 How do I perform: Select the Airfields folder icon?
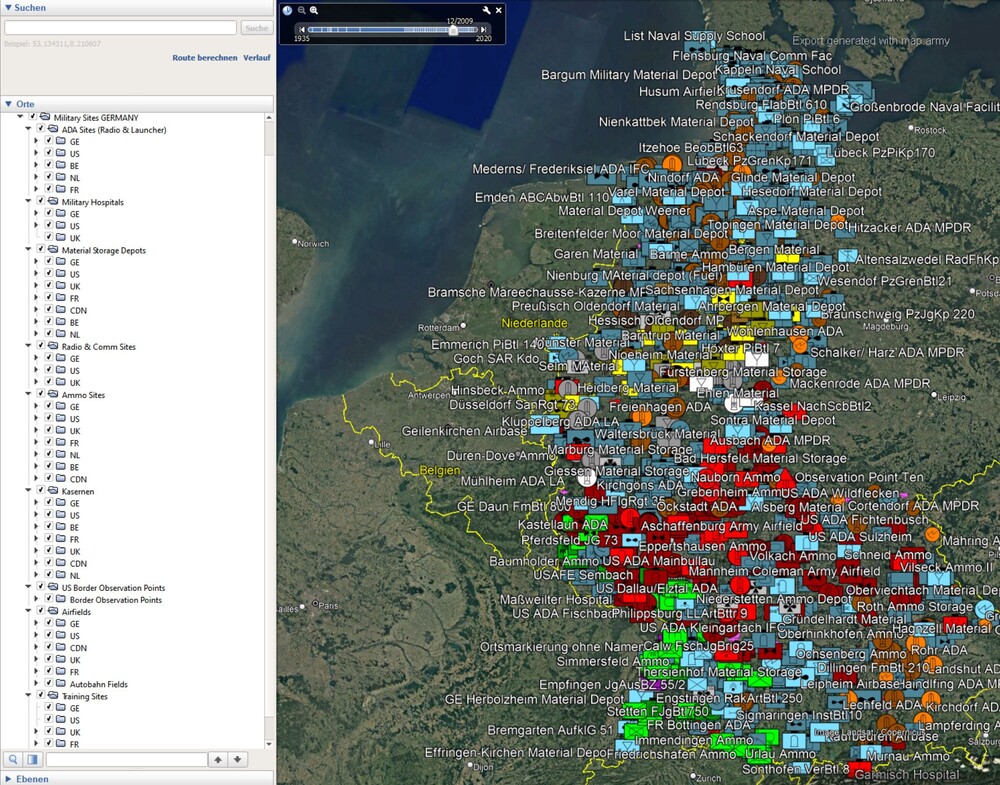(53, 612)
